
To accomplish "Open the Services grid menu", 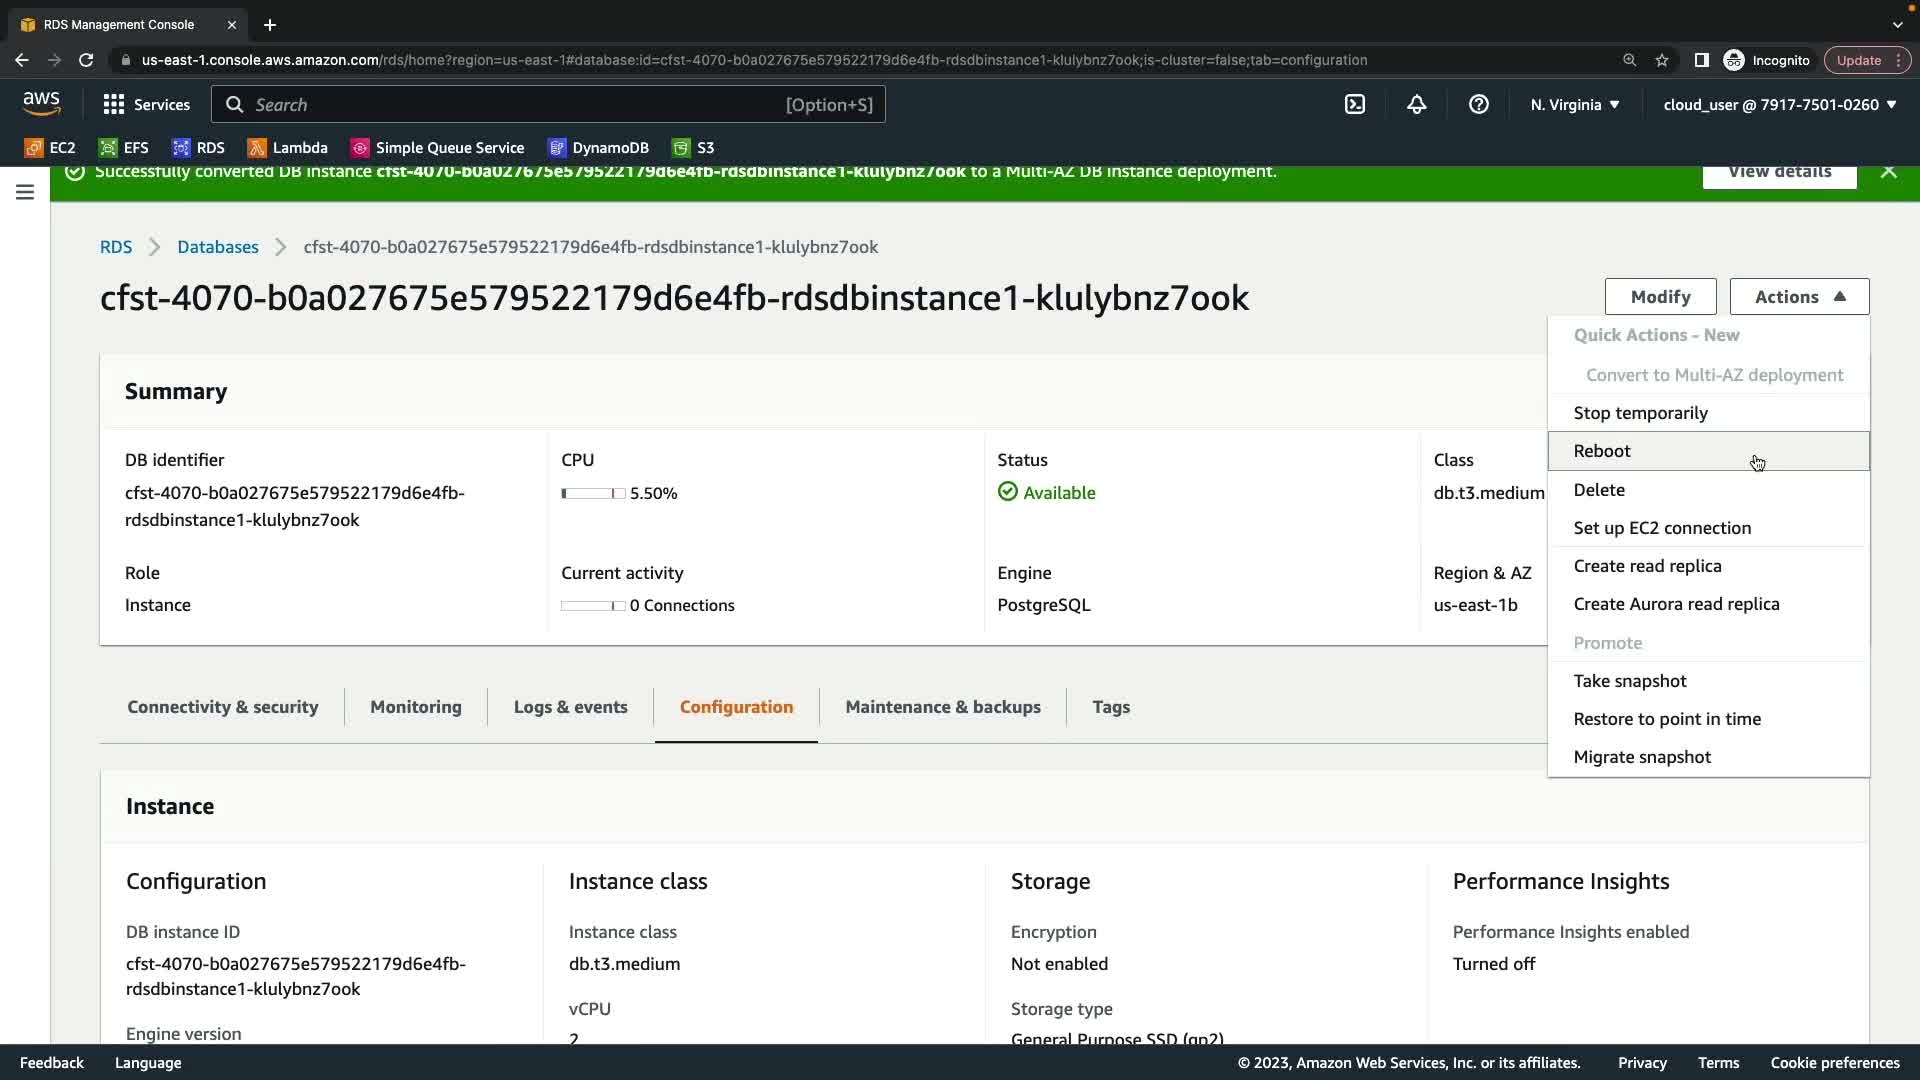I will pos(146,104).
